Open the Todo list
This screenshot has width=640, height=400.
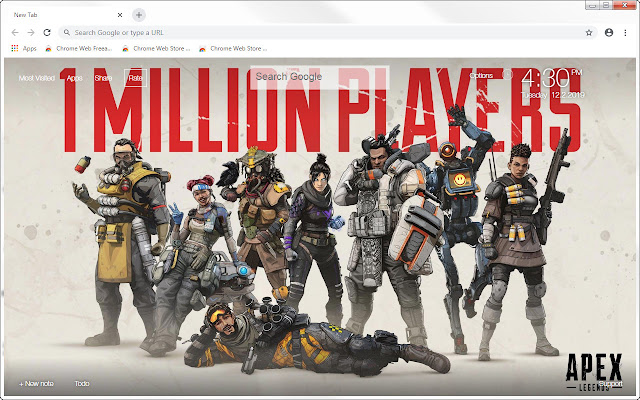click(x=82, y=384)
